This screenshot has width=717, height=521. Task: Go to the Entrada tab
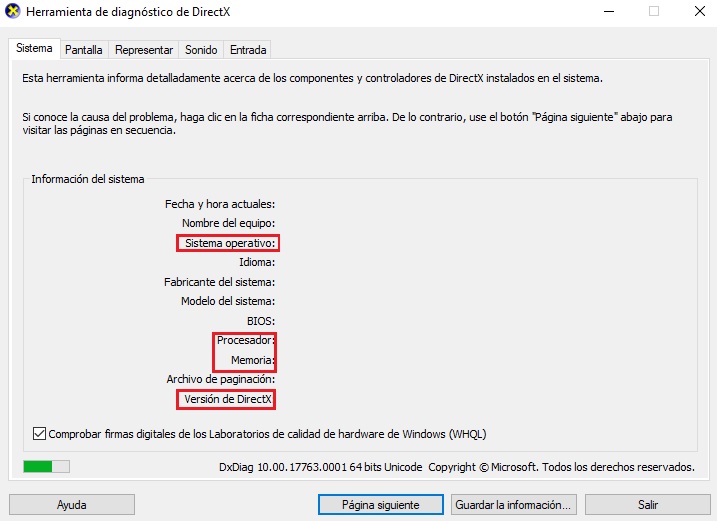click(x=248, y=50)
